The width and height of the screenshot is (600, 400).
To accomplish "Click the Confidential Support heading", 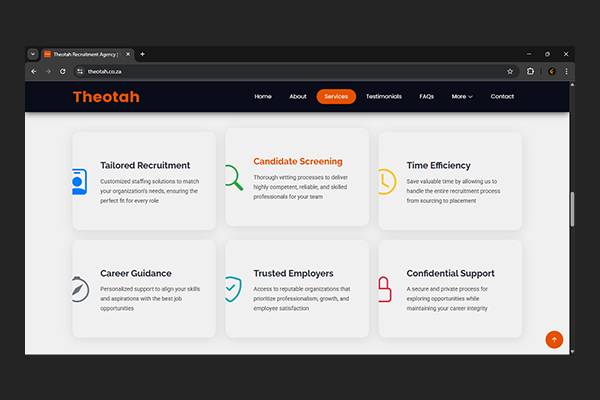I will tap(450, 273).
